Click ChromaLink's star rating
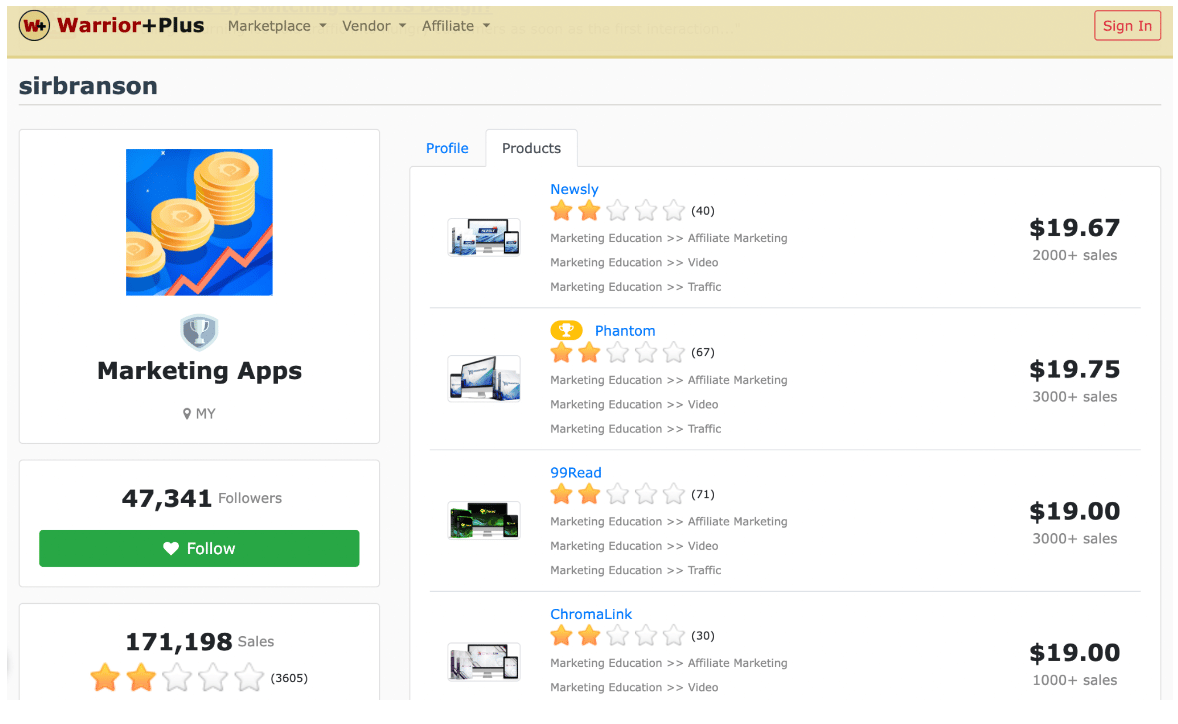 click(618, 636)
